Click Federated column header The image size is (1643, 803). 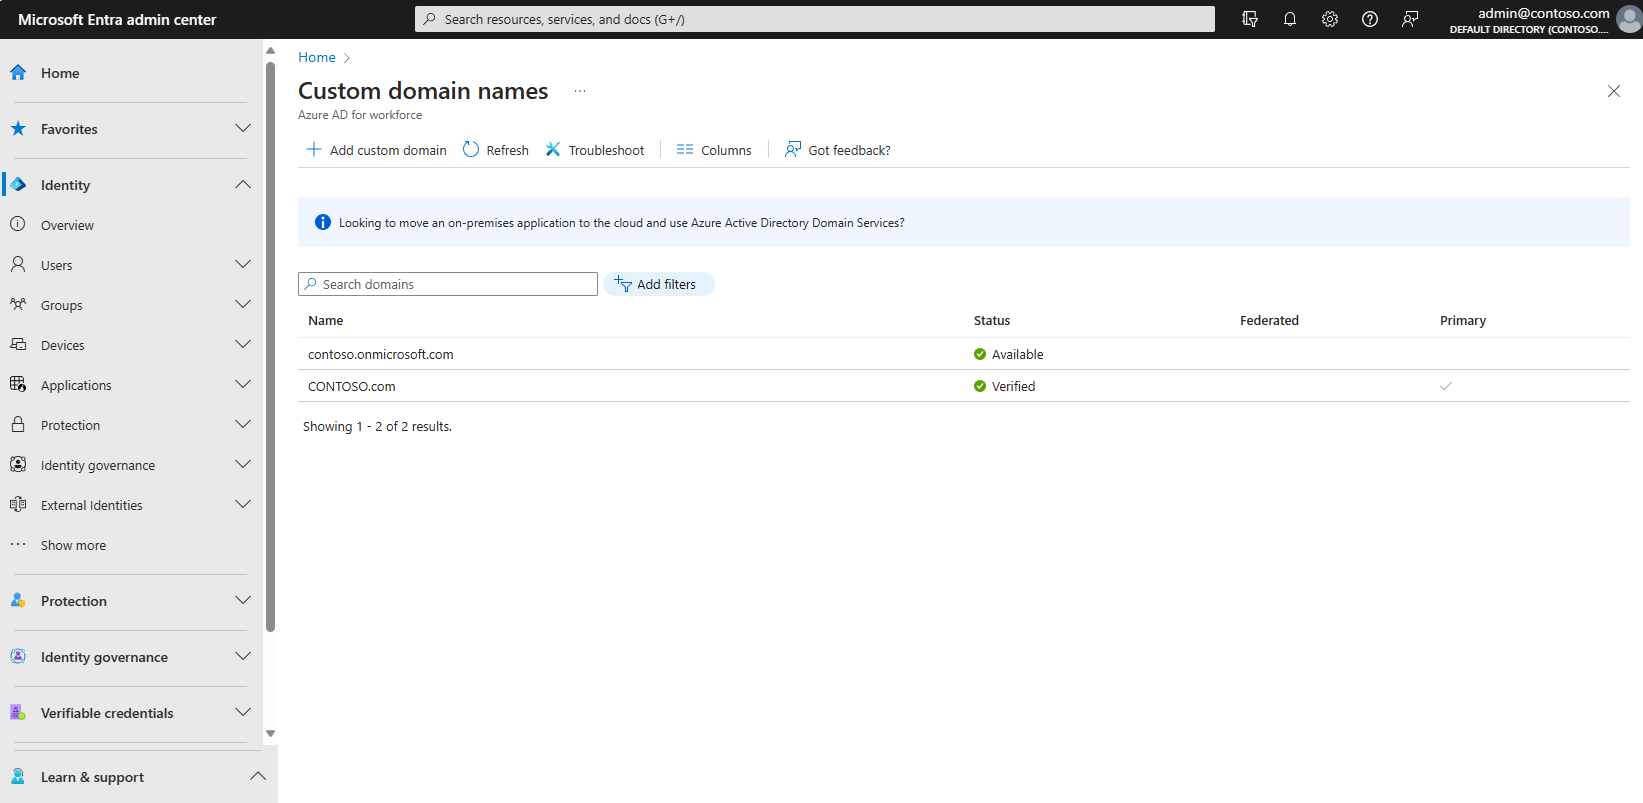click(x=1269, y=320)
